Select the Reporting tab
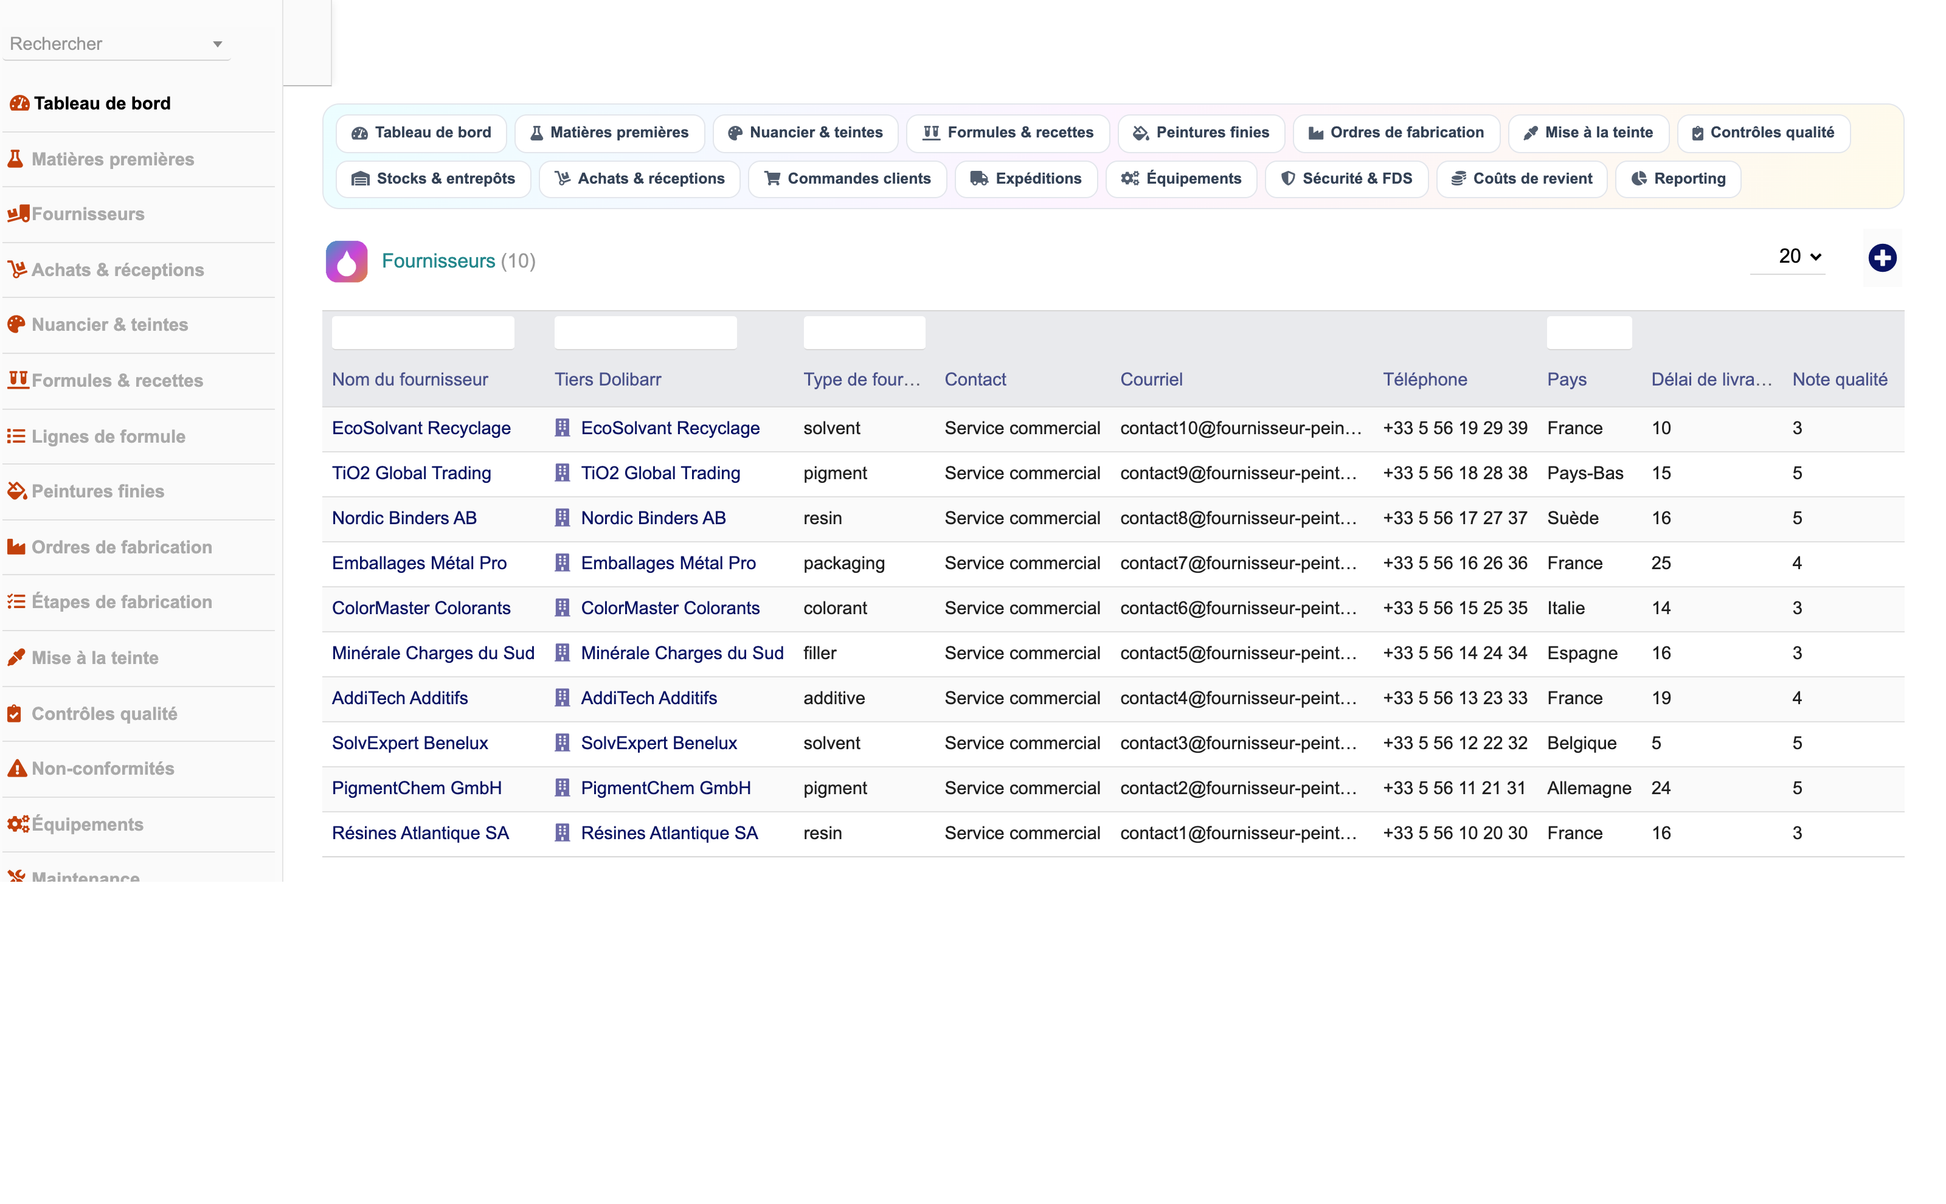The image size is (1946, 1204). (1677, 179)
